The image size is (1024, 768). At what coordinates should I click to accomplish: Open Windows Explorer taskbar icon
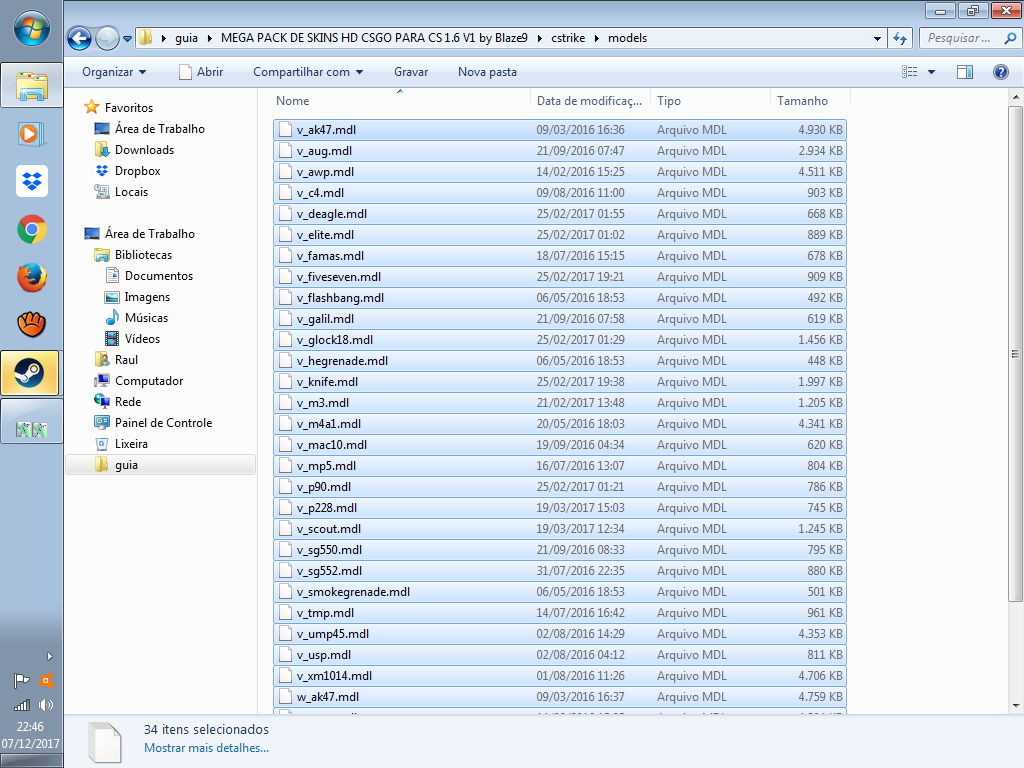click(x=31, y=86)
